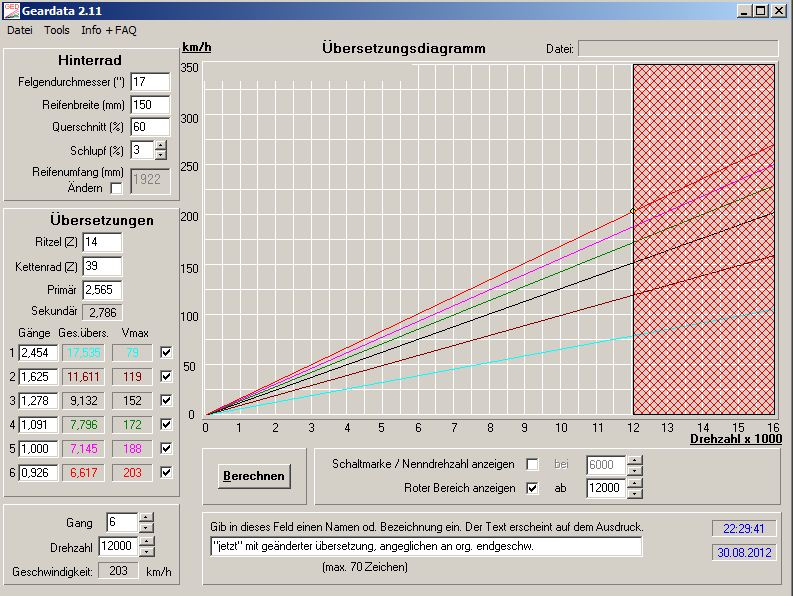Image resolution: width=793 pixels, height=596 pixels.
Task: Click the diagram name description text field
Action: [x=425, y=546]
